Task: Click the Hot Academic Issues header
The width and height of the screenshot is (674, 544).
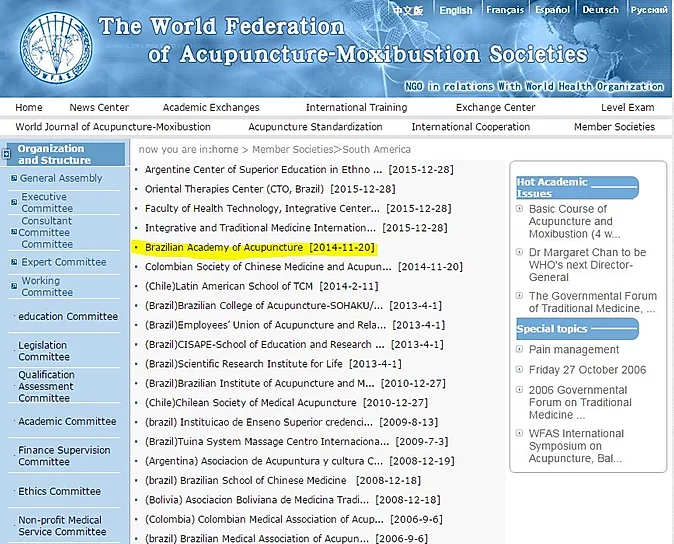Action: pyautogui.click(x=577, y=188)
